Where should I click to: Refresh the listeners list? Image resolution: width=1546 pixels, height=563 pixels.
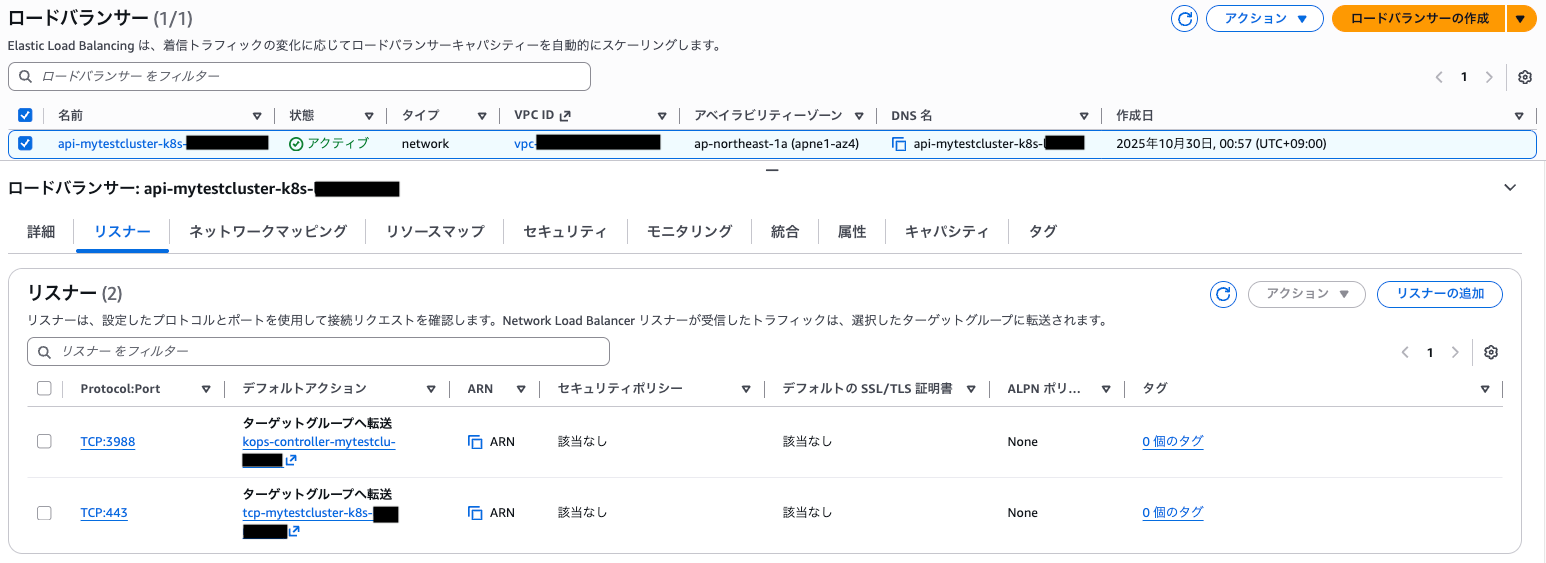1223,294
